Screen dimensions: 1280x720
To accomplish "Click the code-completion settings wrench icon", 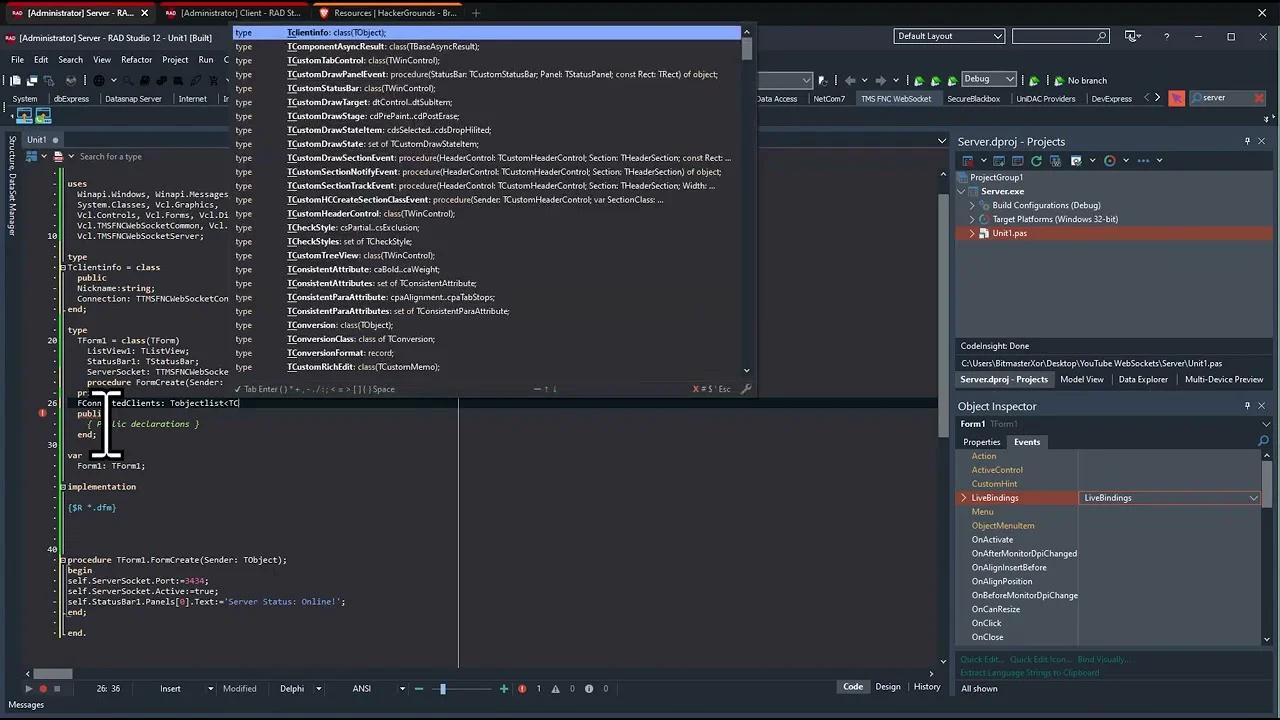I will (745, 389).
